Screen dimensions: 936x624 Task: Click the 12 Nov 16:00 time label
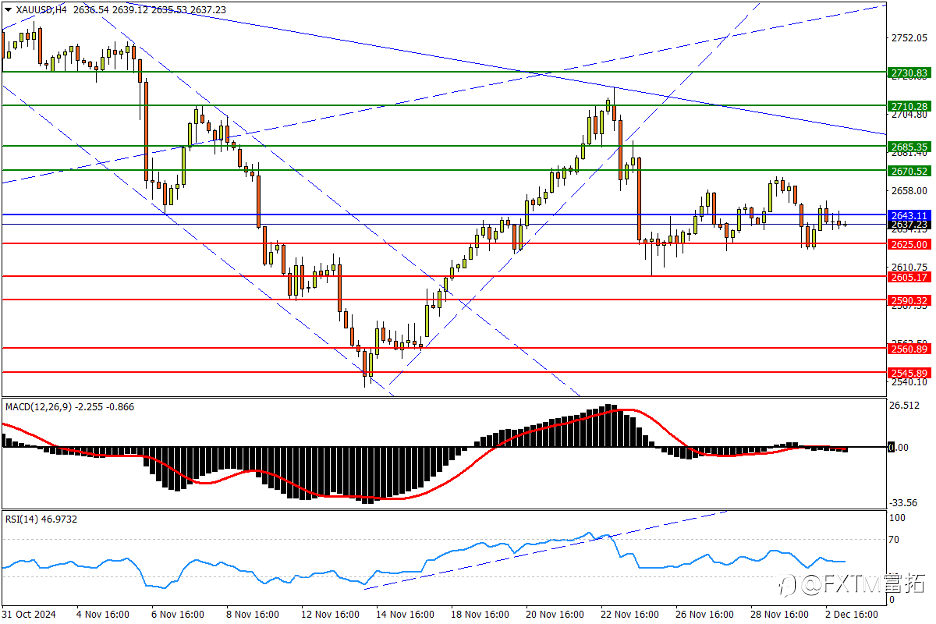[330, 614]
